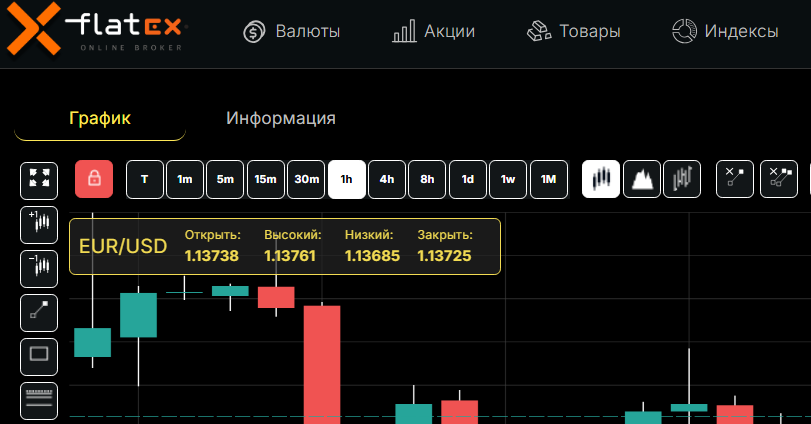811x424 pixels.
Task: Select the 1m timeframe
Action: point(185,179)
